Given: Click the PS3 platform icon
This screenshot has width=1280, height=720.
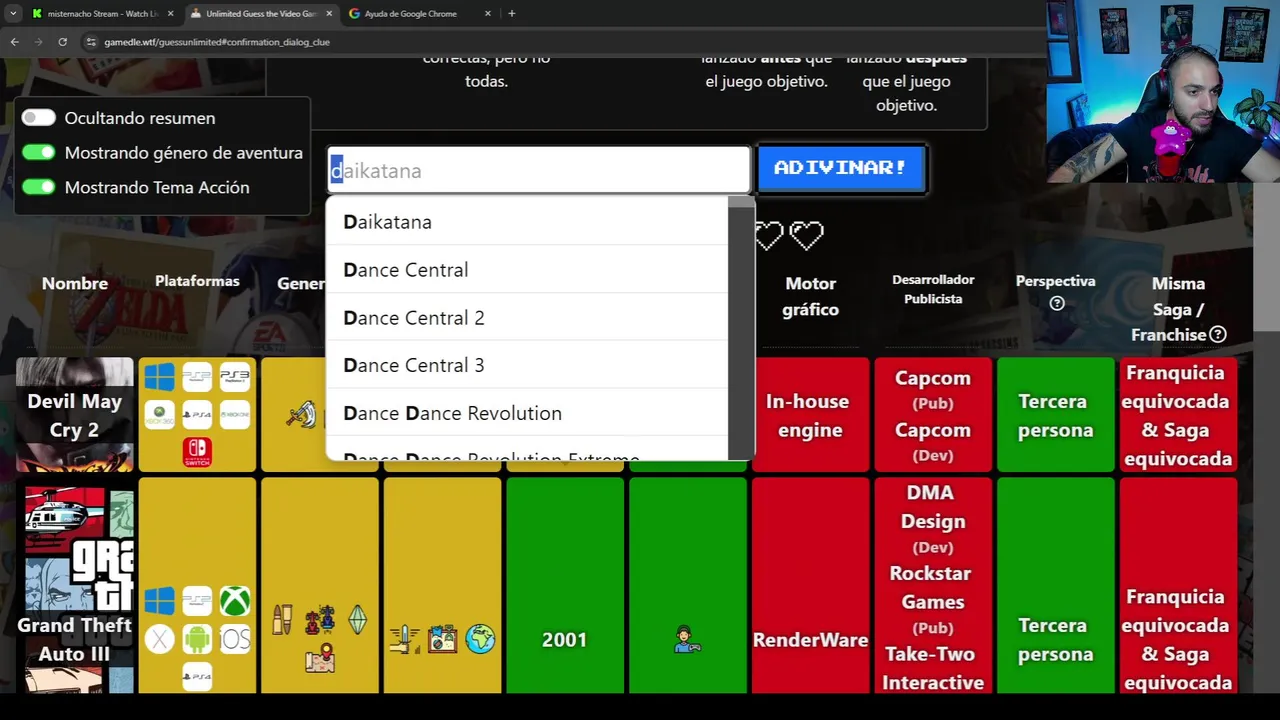Looking at the screenshot, I should [x=235, y=377].
